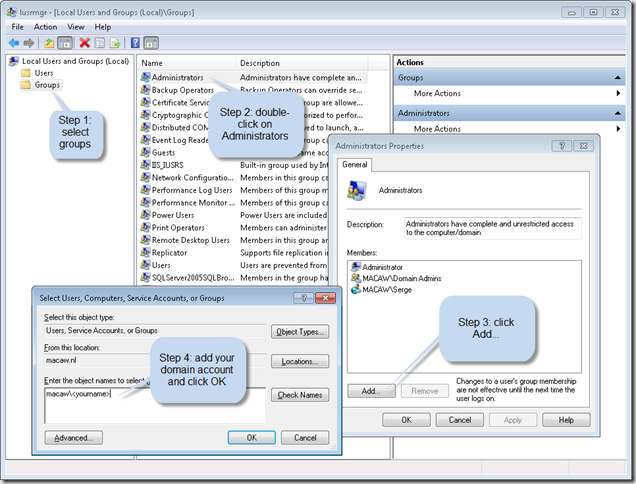636x484 pixels.
Task: Click the Description column header
Action: 302,63
